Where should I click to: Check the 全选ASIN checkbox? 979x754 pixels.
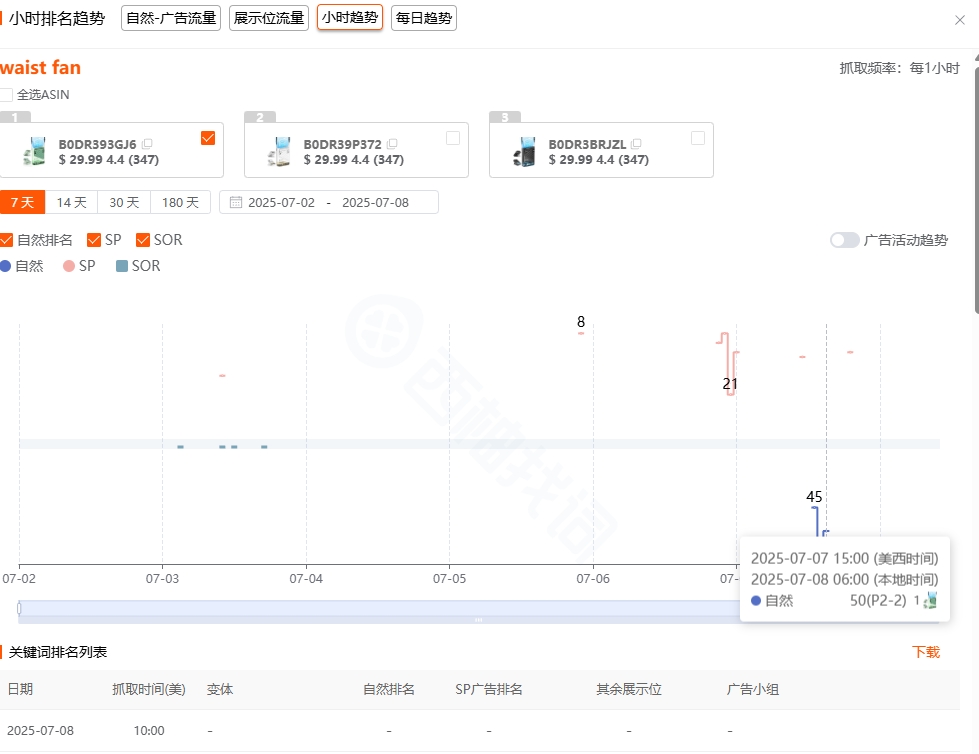coord(6,95)
